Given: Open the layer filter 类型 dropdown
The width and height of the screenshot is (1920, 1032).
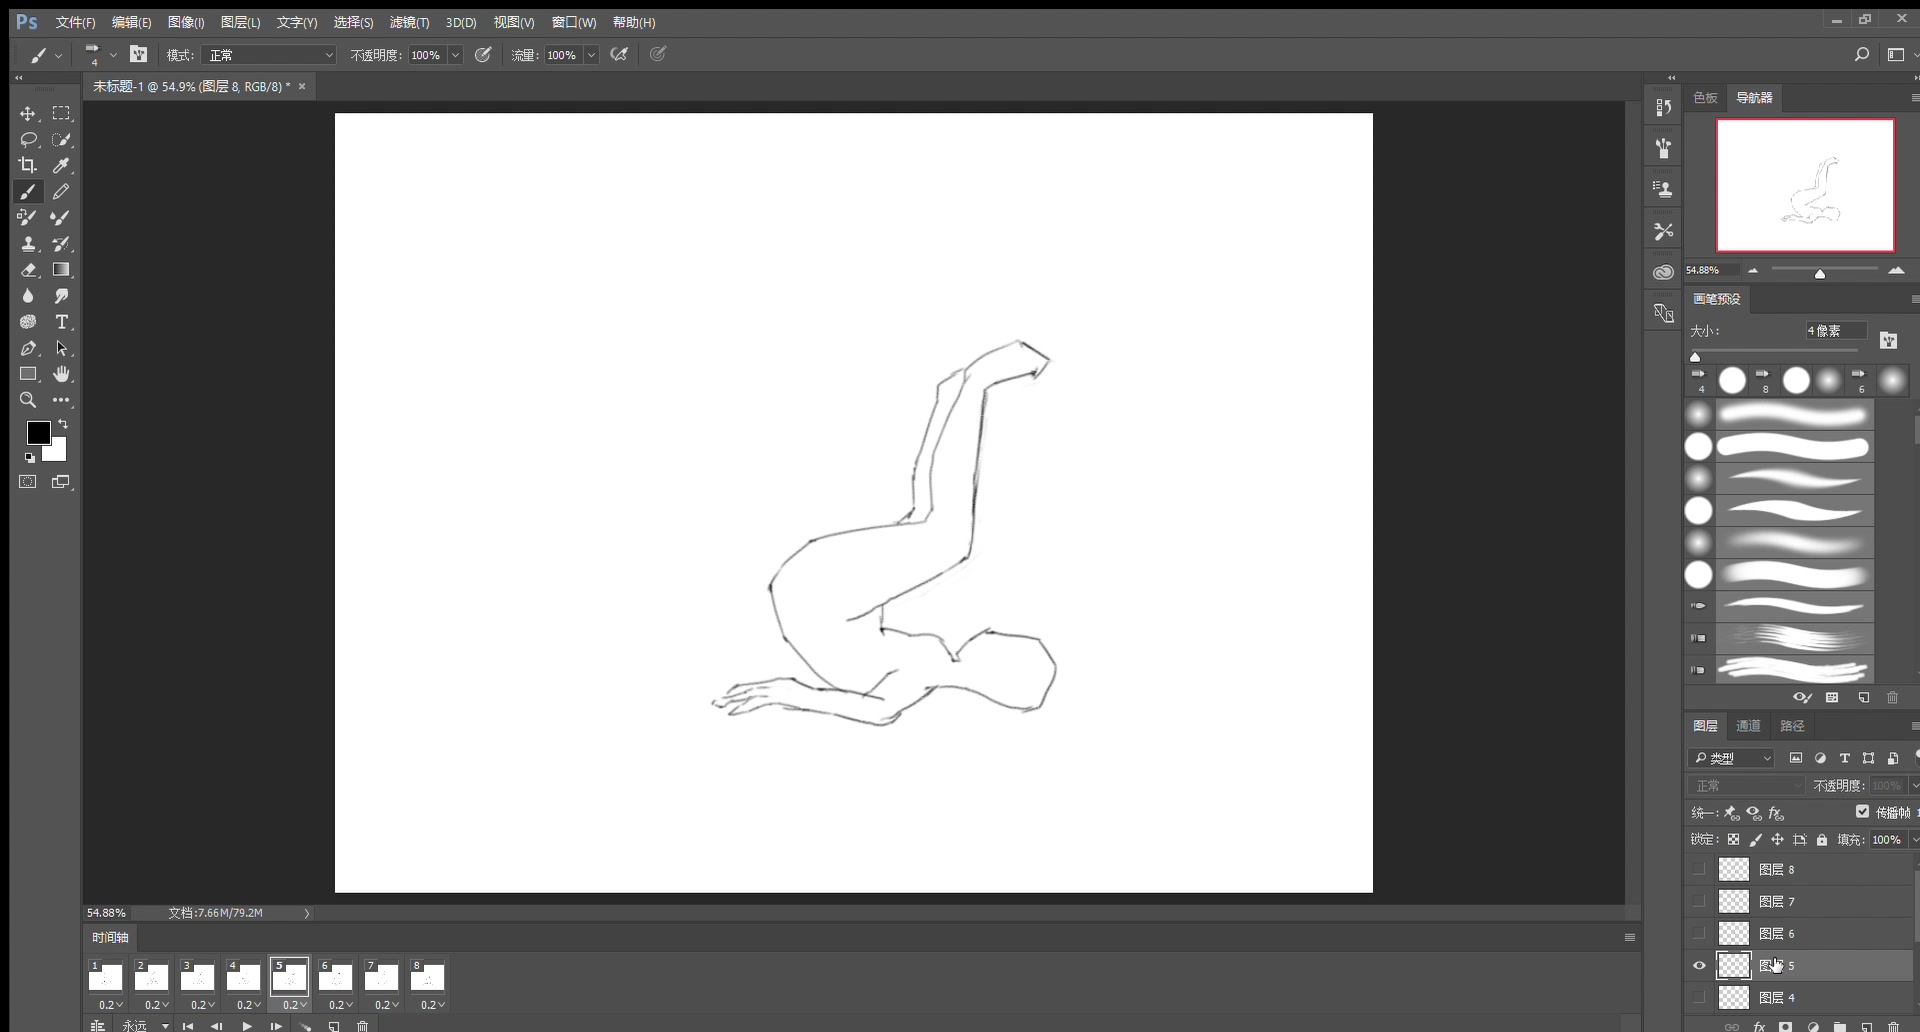Looking at the screenshot, I should (1733, 758).
